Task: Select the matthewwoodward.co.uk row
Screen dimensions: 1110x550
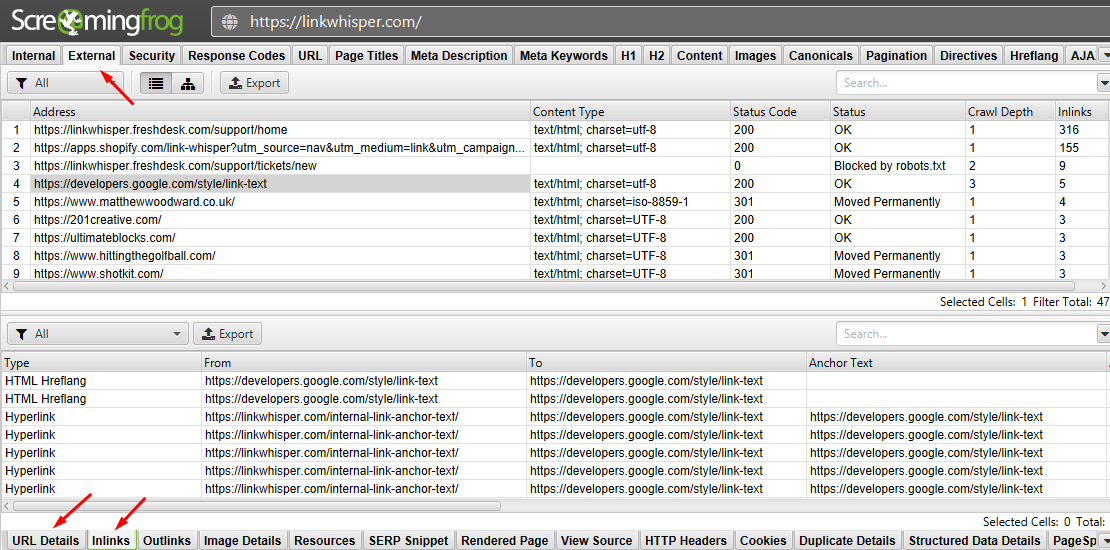Action: (555, 202)
